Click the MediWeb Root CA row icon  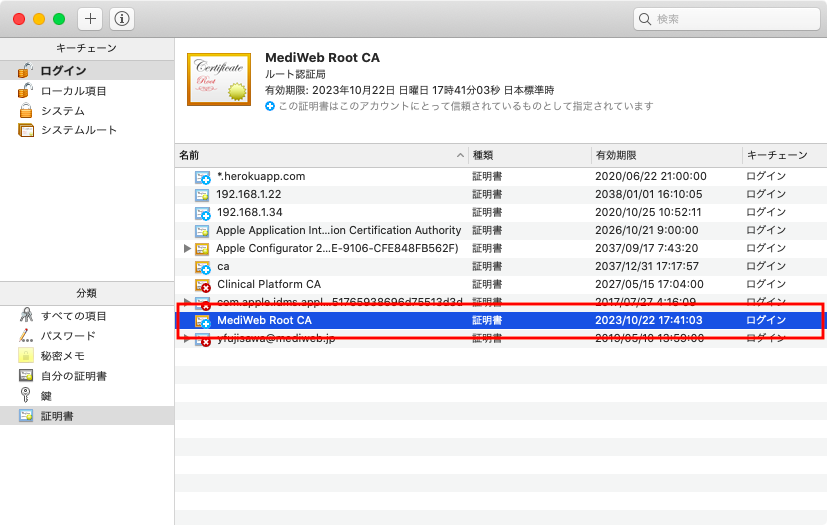[x=203, y=321]
